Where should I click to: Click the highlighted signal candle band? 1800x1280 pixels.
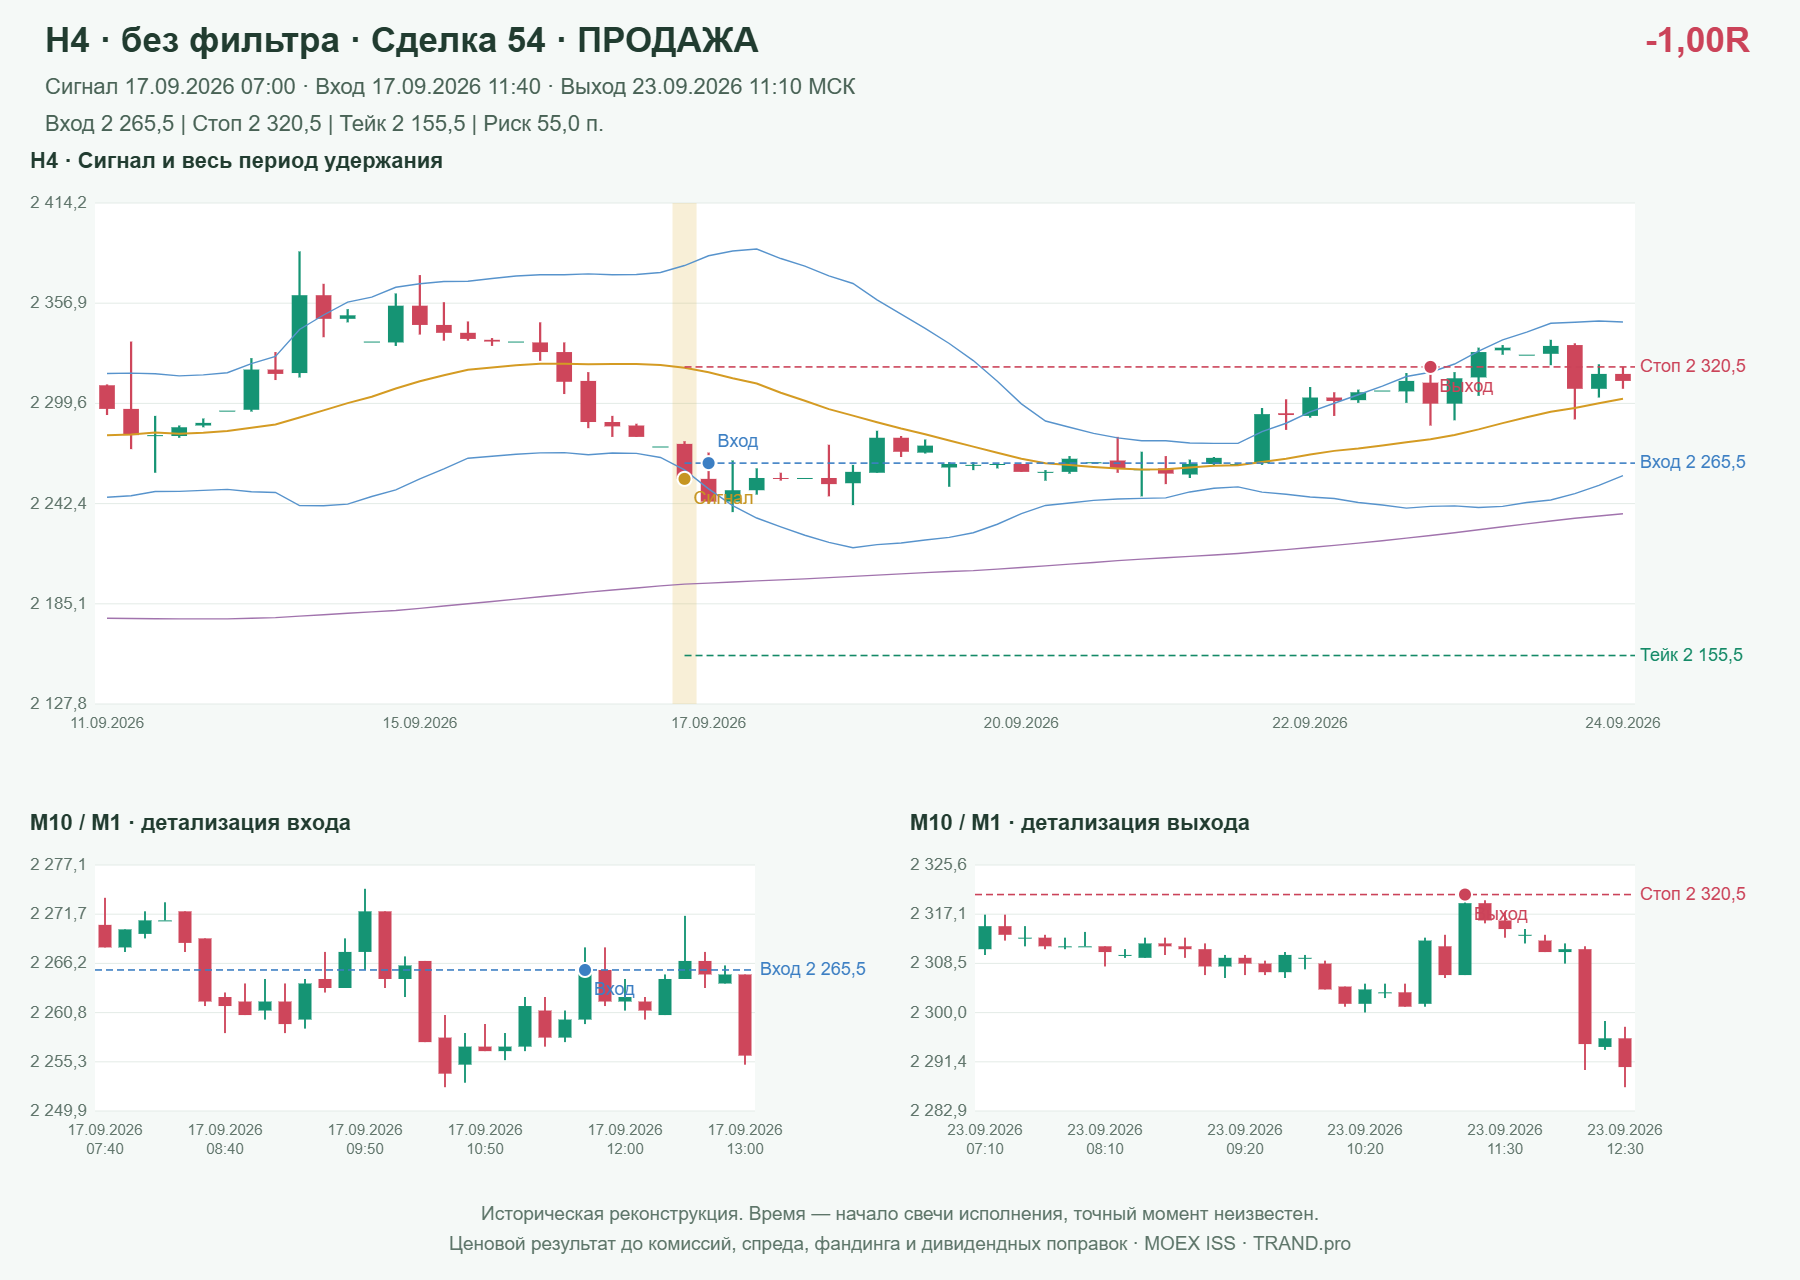click(x=684, y=453)
